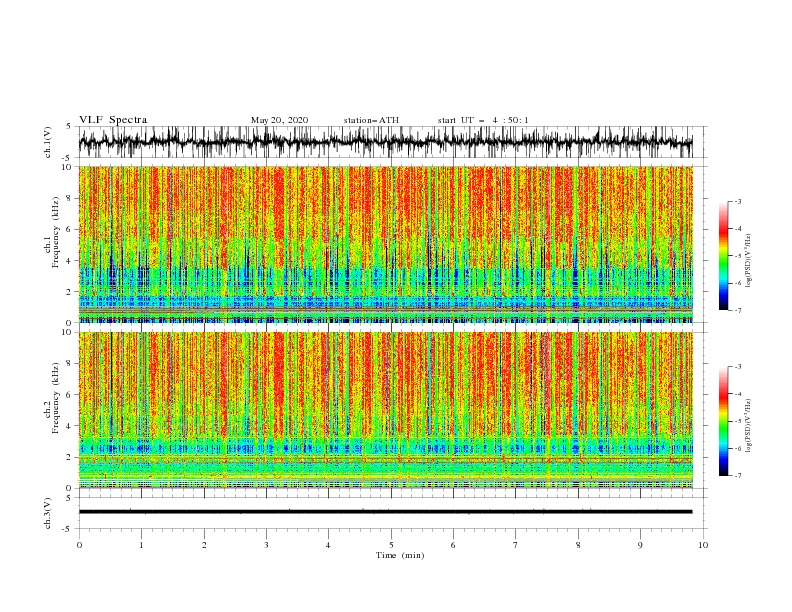The width and height of the screenshot is (792, 612).
Task: Select the "start UT = 4 :50: 1" text
Action: point(483,120)
